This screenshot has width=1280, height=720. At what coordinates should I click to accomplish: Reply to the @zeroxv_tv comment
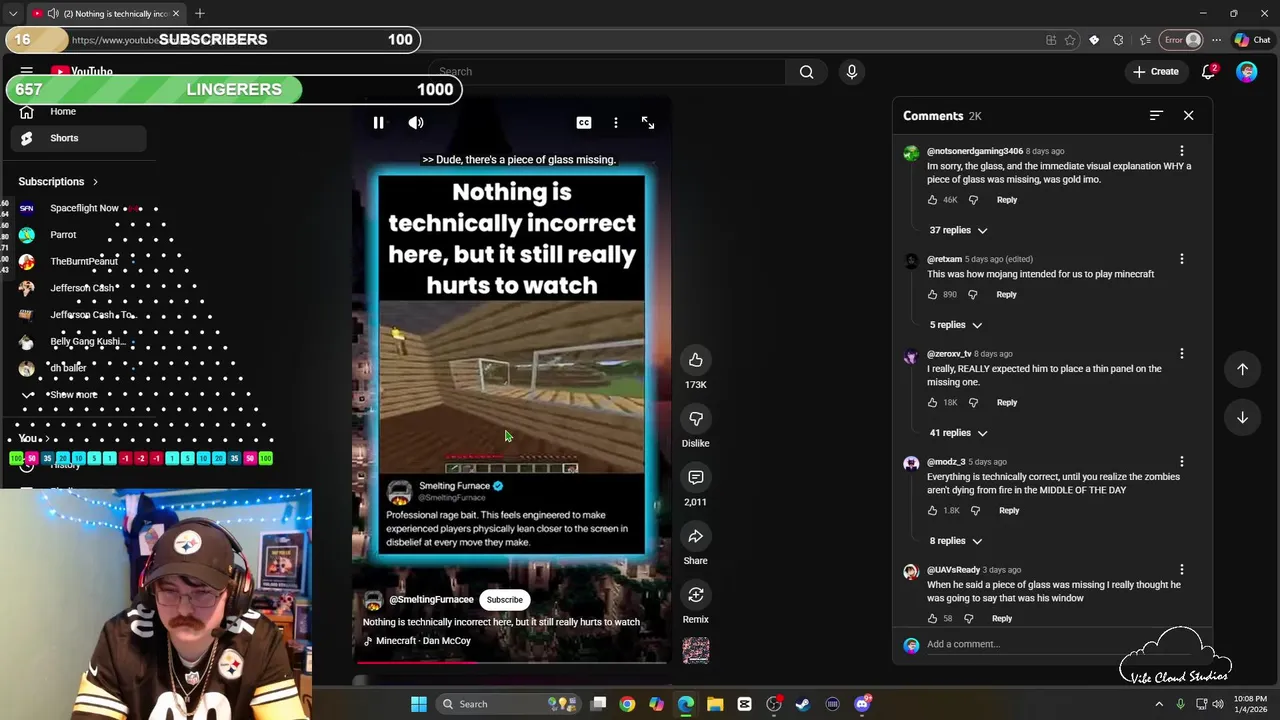[1006, 403]
